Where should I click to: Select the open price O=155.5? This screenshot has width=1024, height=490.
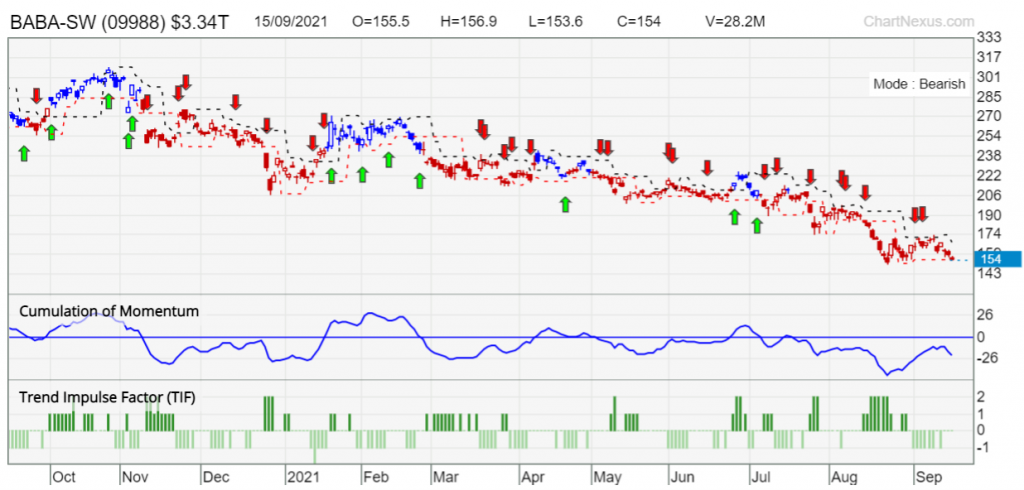point(381,22)
